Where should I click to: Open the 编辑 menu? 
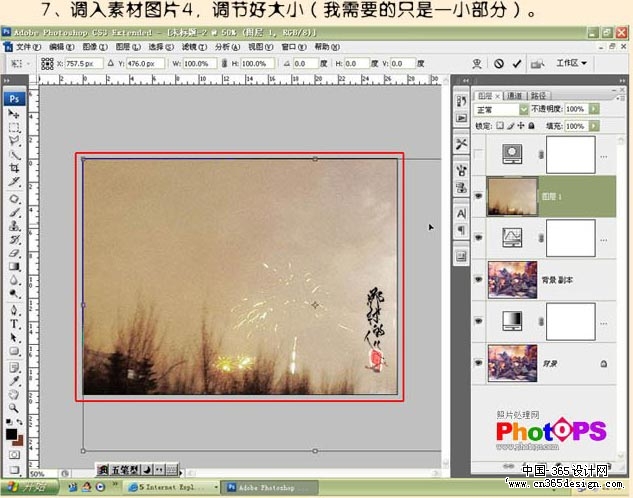click(61, 47)
